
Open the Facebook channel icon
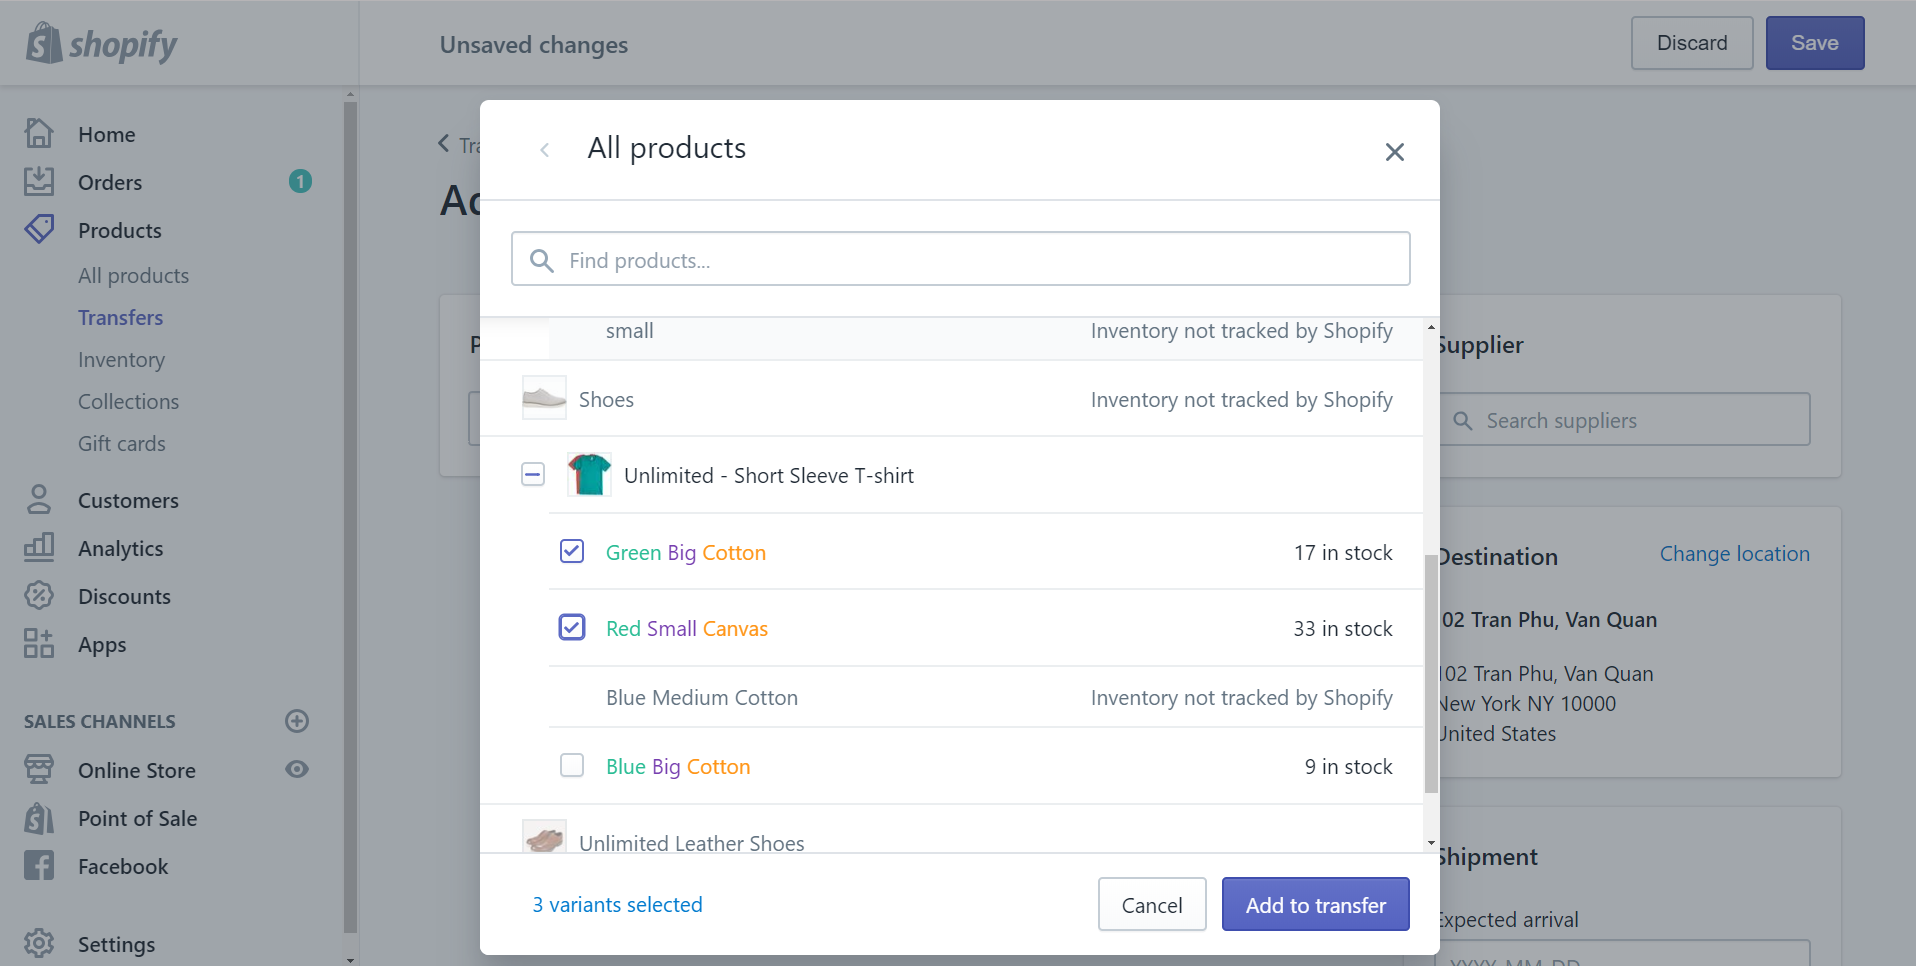click(39, 865)
